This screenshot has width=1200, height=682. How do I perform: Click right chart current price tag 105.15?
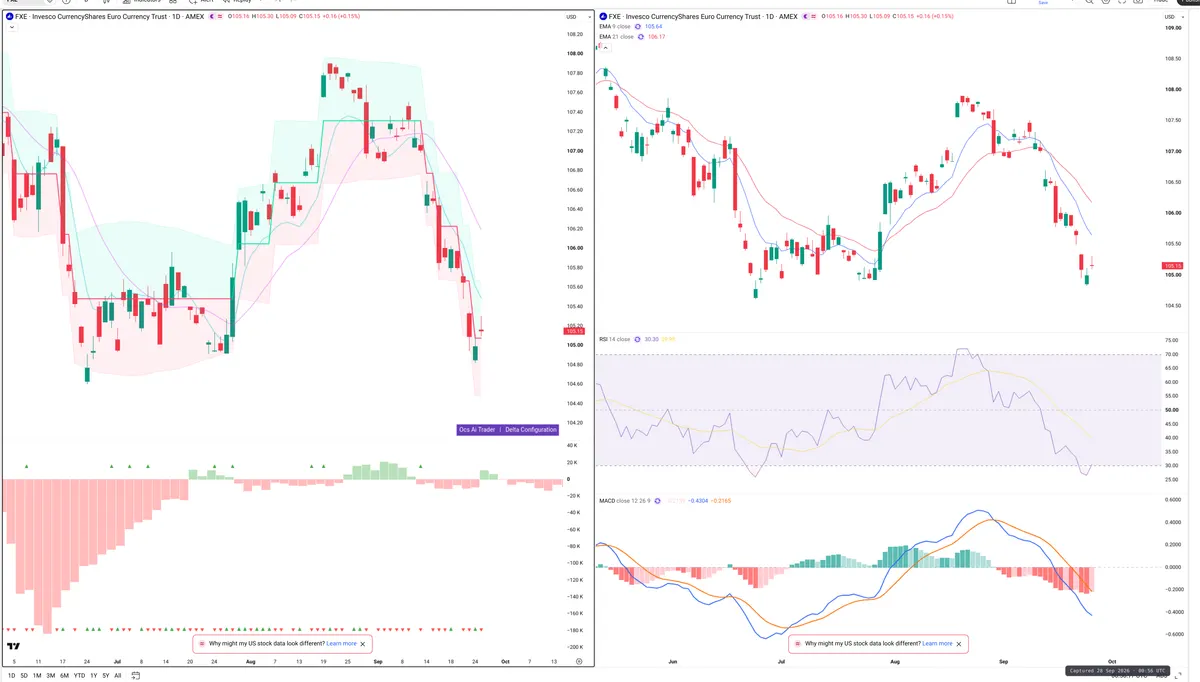tap(1173, 265)
